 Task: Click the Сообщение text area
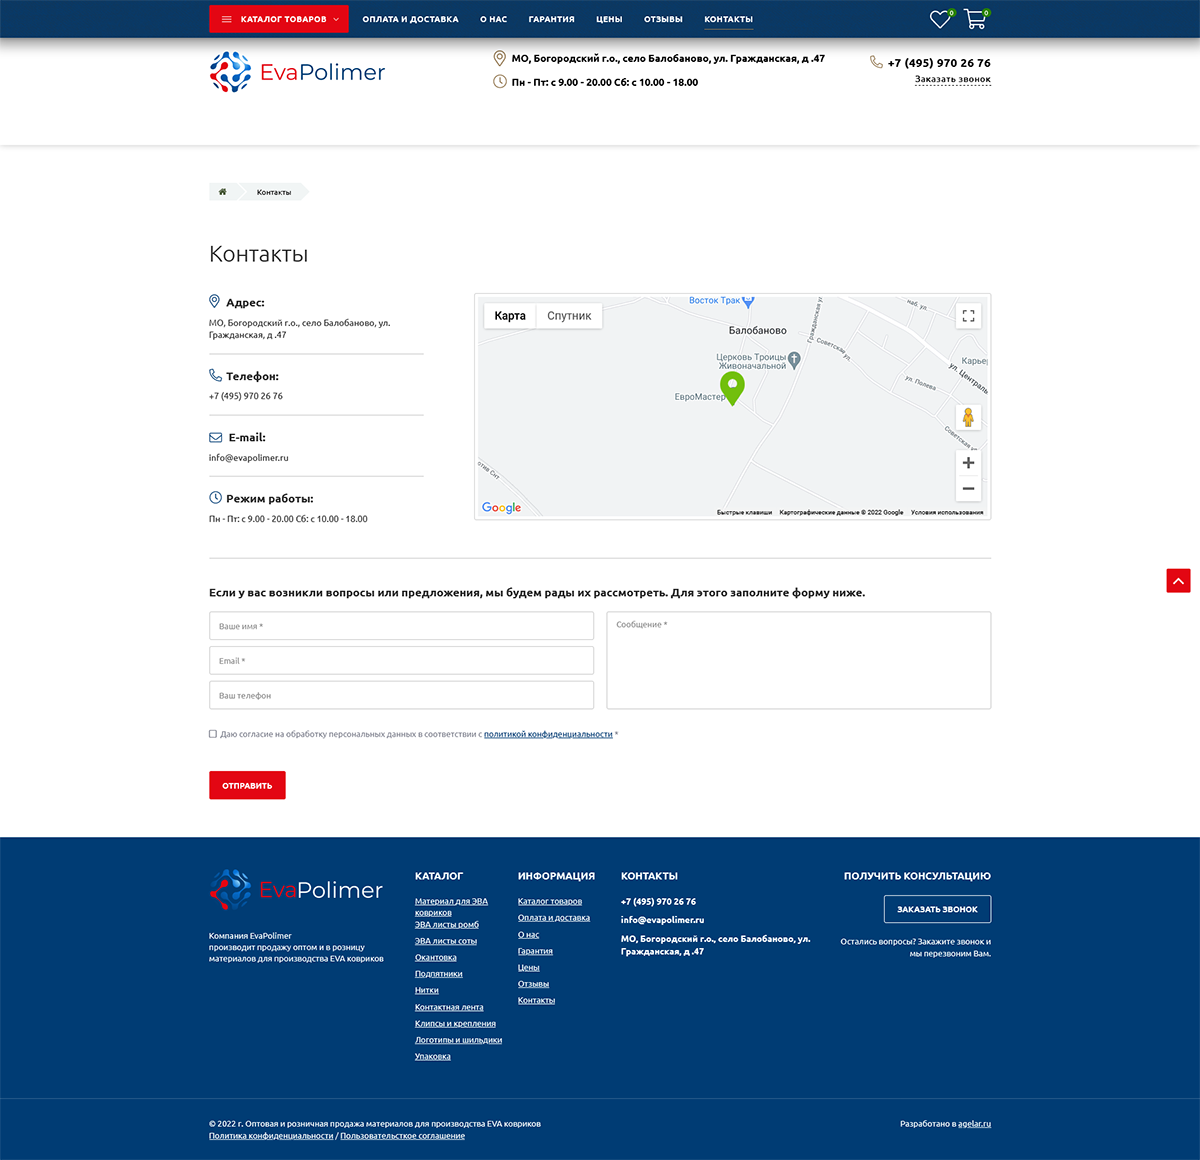click(799, 661)
